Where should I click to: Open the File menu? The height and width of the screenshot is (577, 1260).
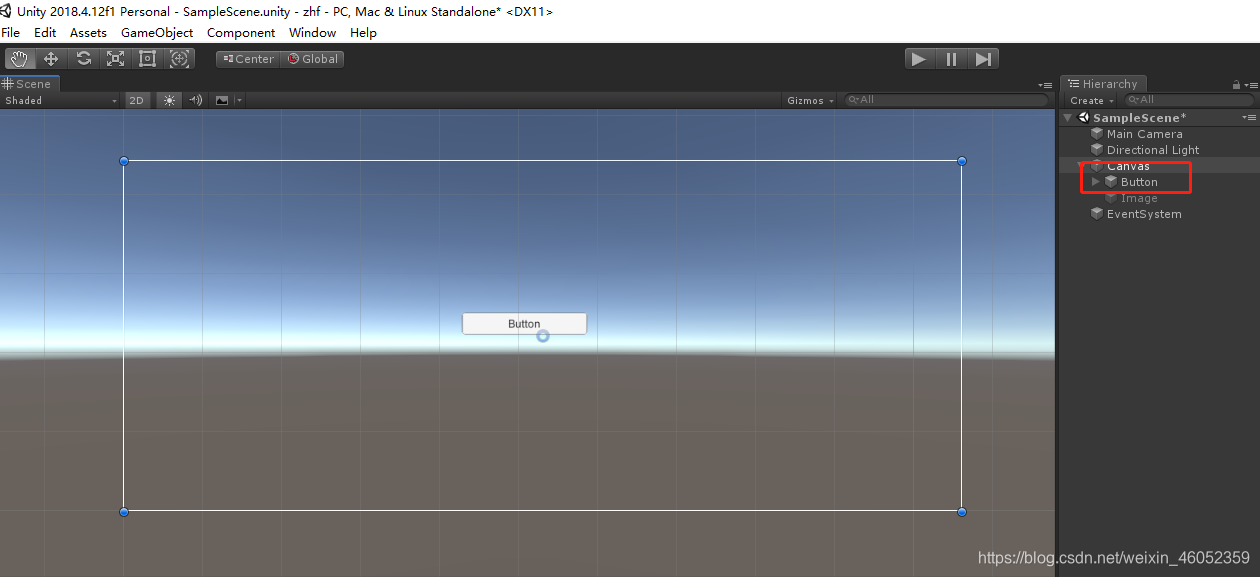click(x=11, y=32)
